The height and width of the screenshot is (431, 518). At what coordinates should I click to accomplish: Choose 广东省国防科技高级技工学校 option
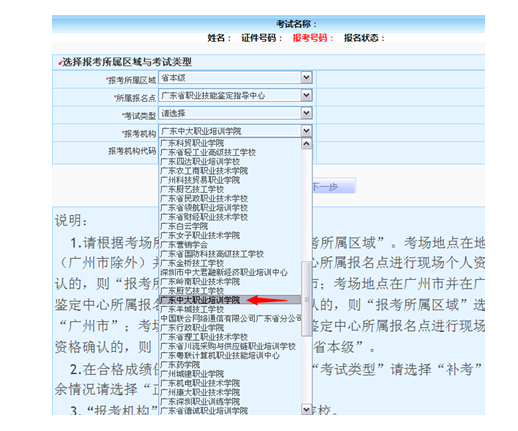pos(230,254)
